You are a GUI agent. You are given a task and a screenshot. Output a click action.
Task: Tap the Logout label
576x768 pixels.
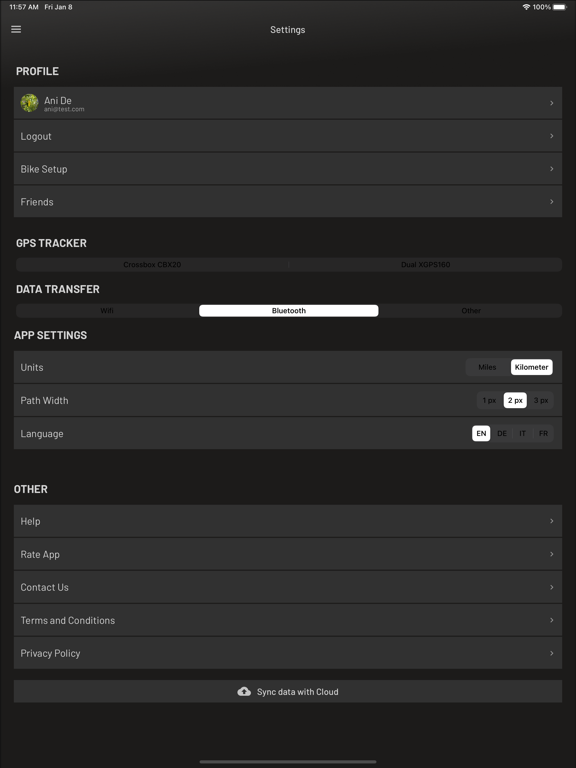click(36, 136)
